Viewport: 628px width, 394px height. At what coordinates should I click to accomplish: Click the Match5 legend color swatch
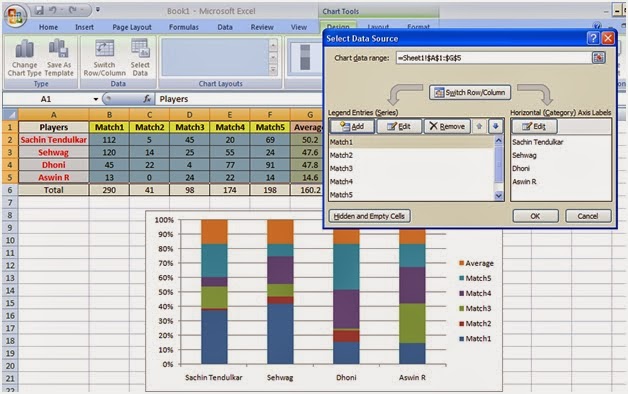[461, 278]
